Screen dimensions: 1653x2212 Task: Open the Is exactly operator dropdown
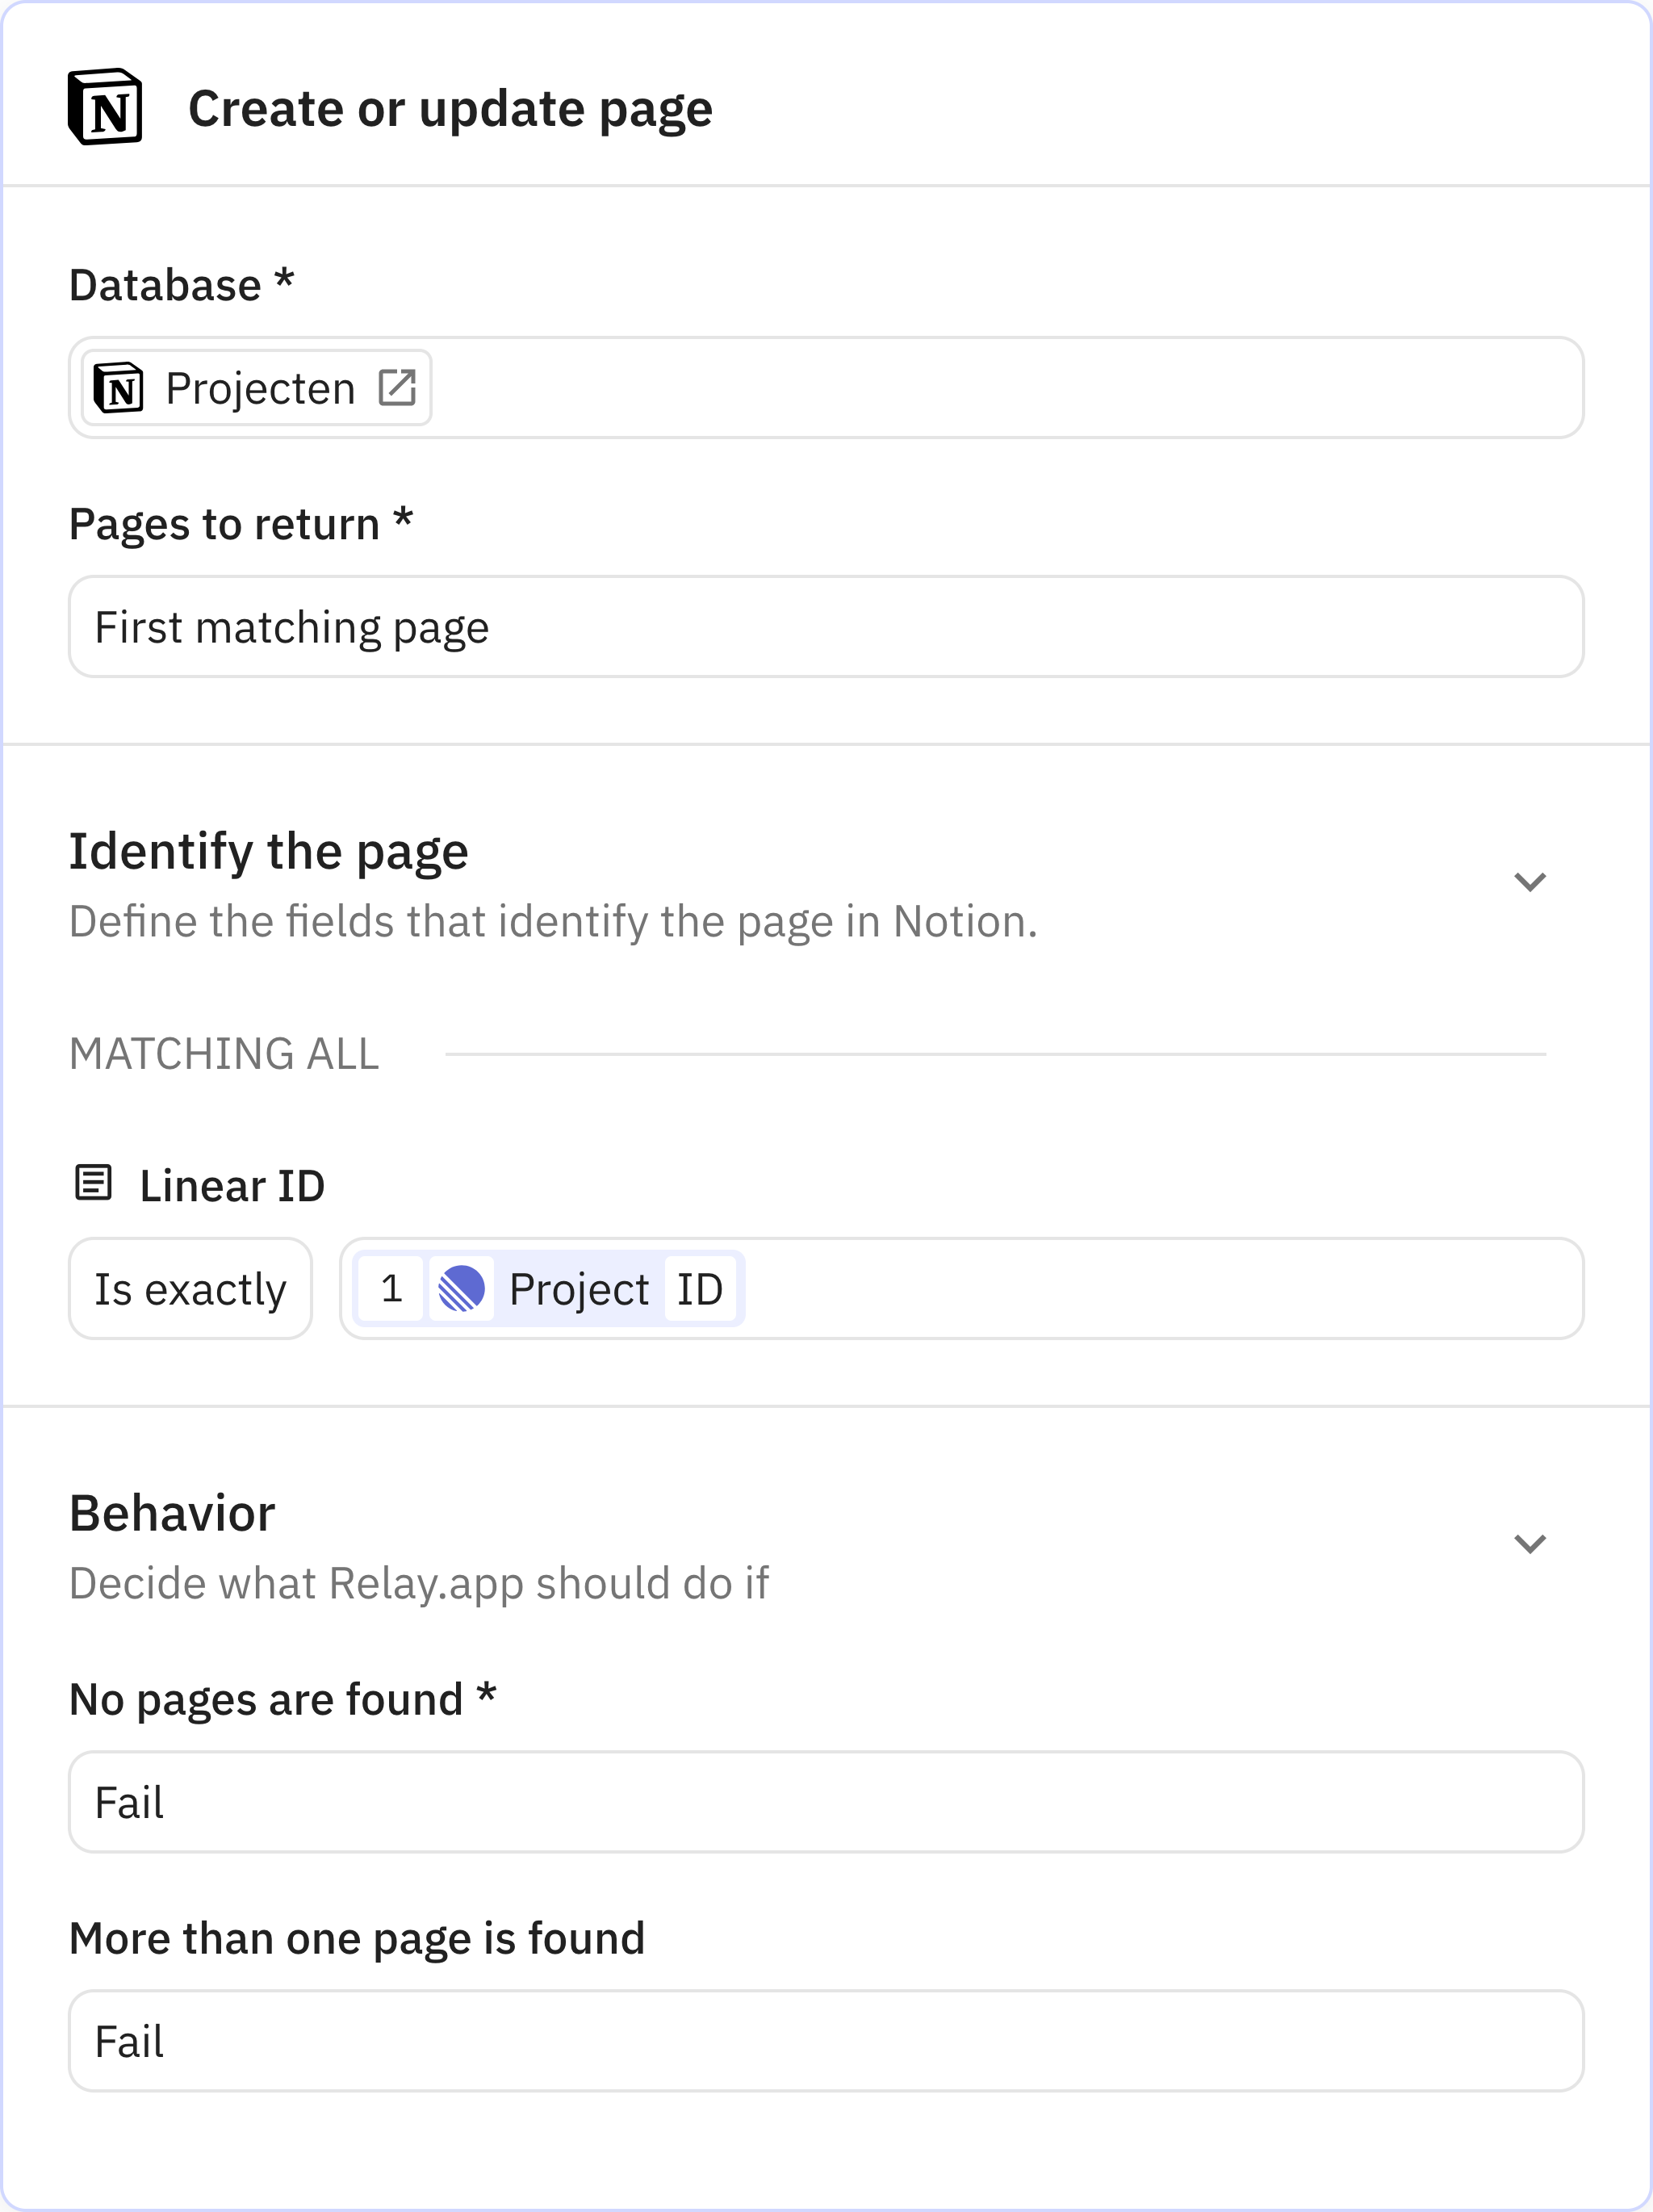pyautogui.click(x=190, y=1289)
